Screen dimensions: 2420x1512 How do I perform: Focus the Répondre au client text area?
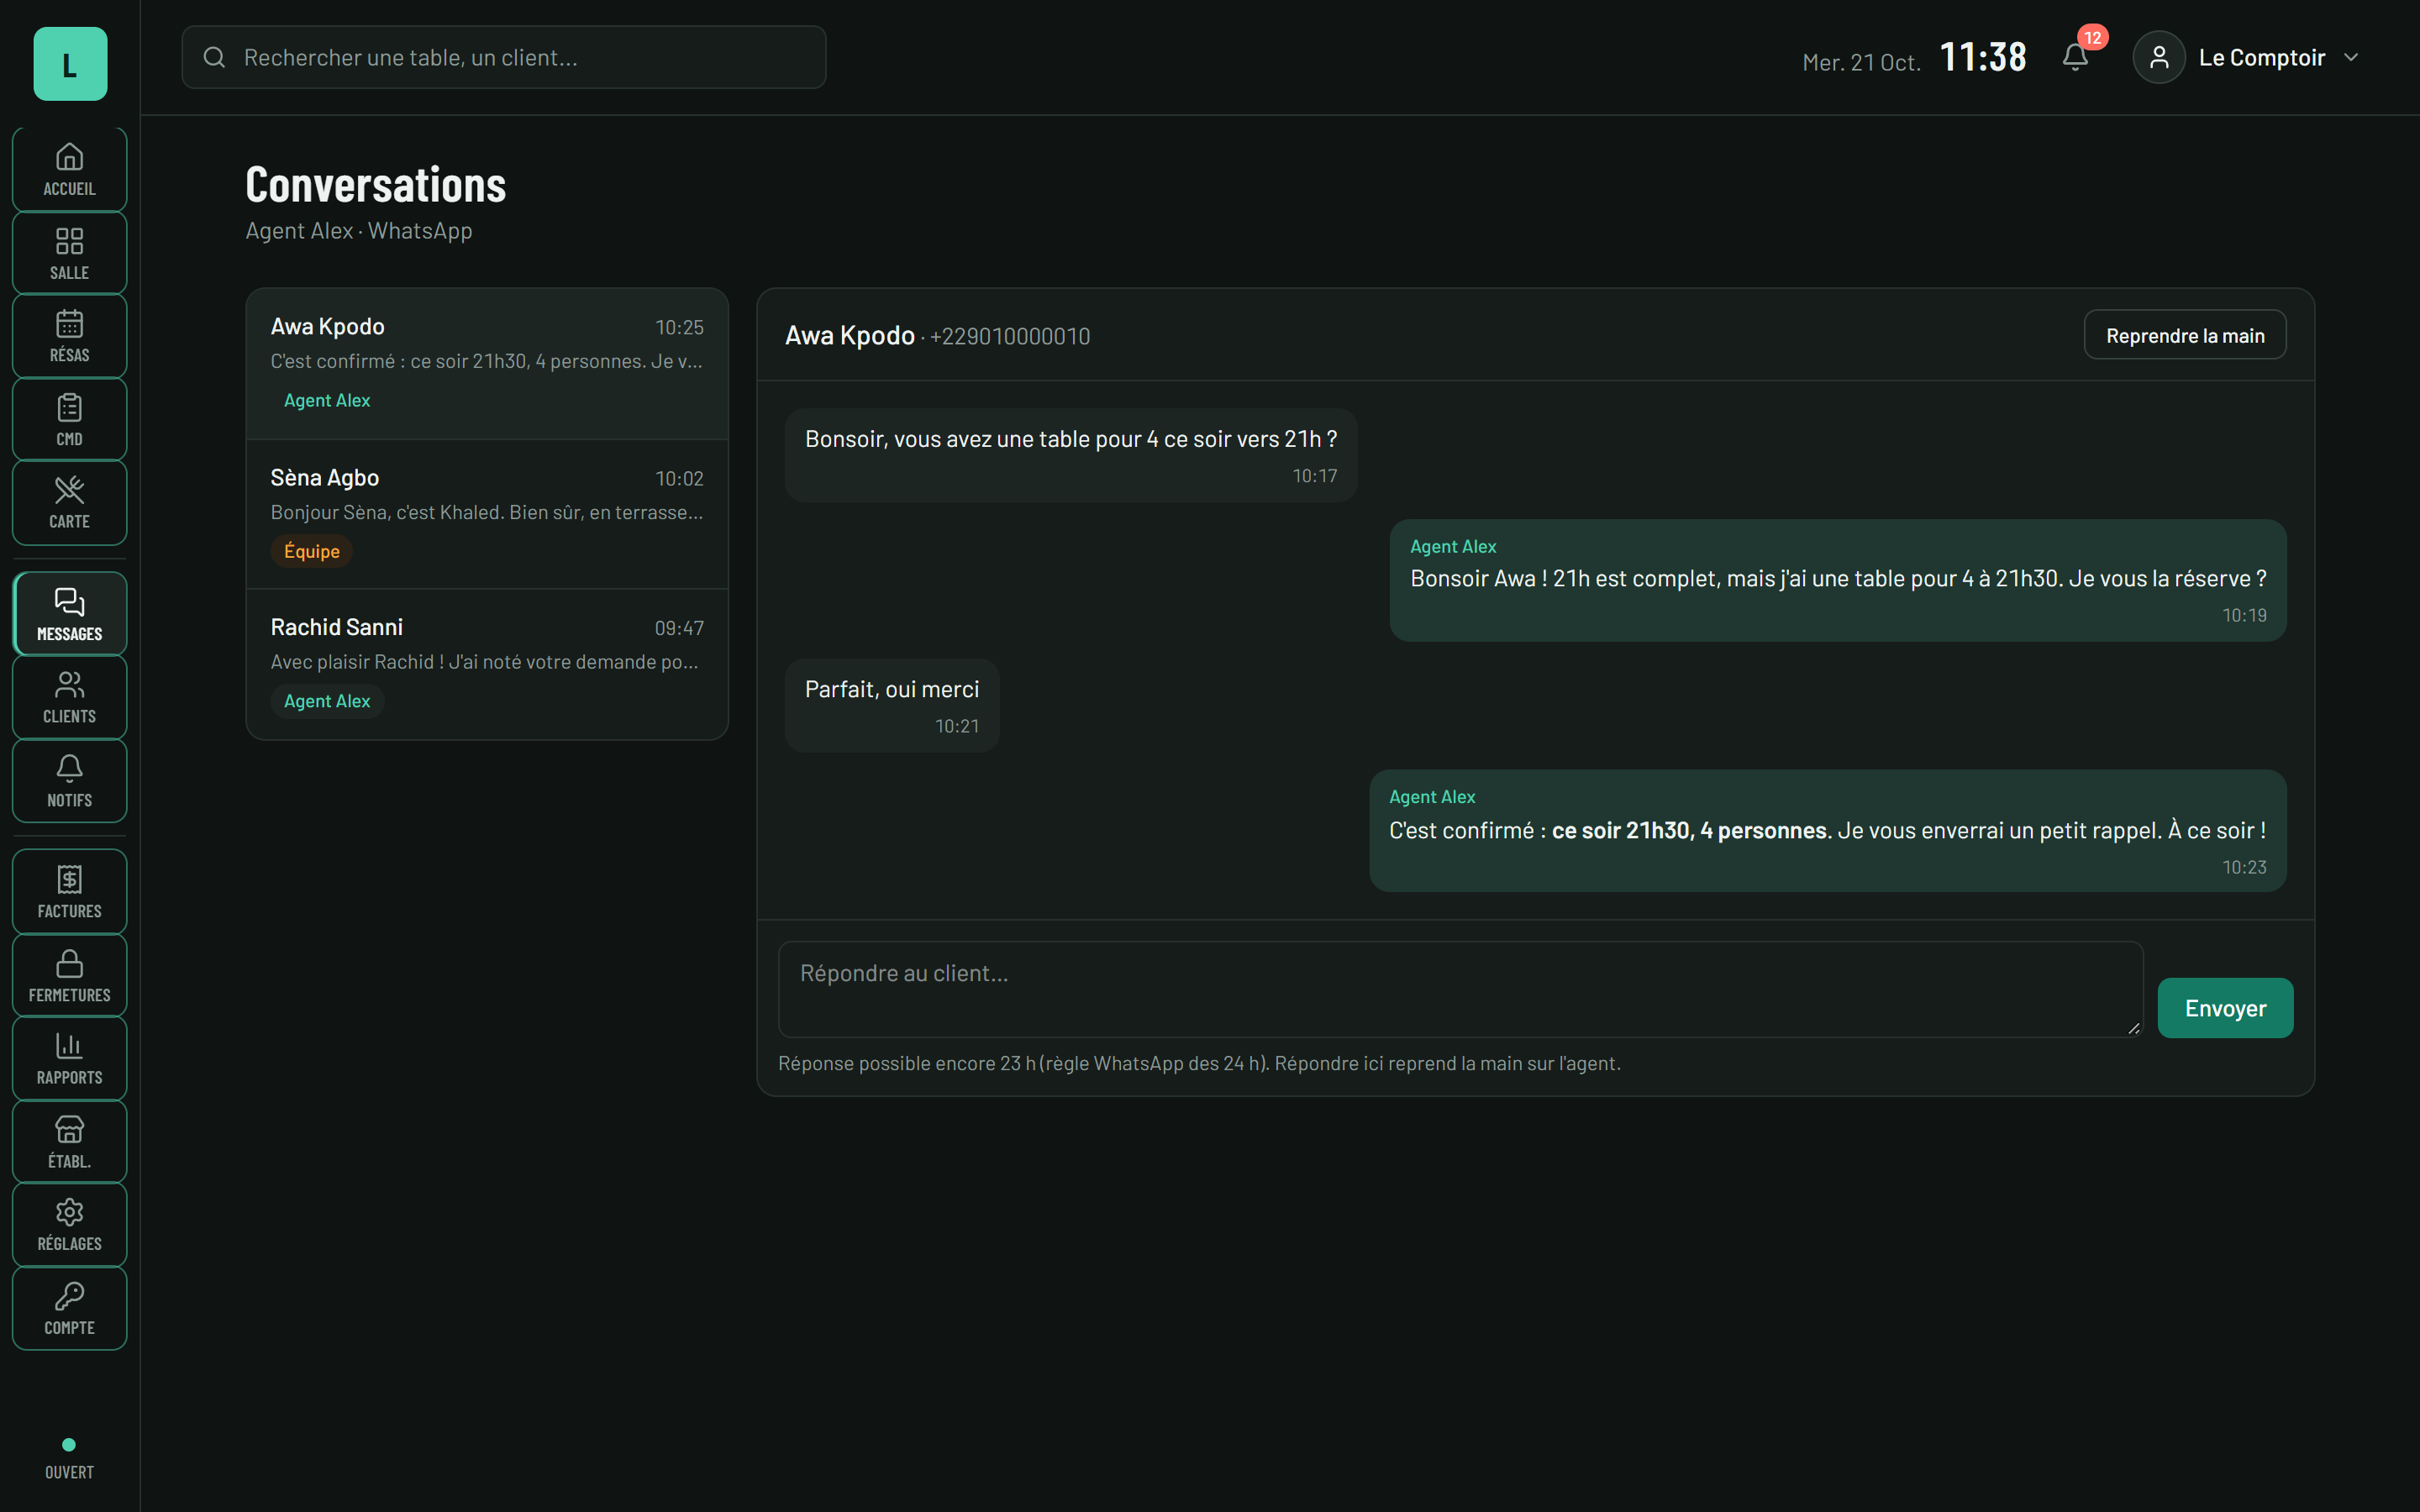click(x=1460, y=989)
